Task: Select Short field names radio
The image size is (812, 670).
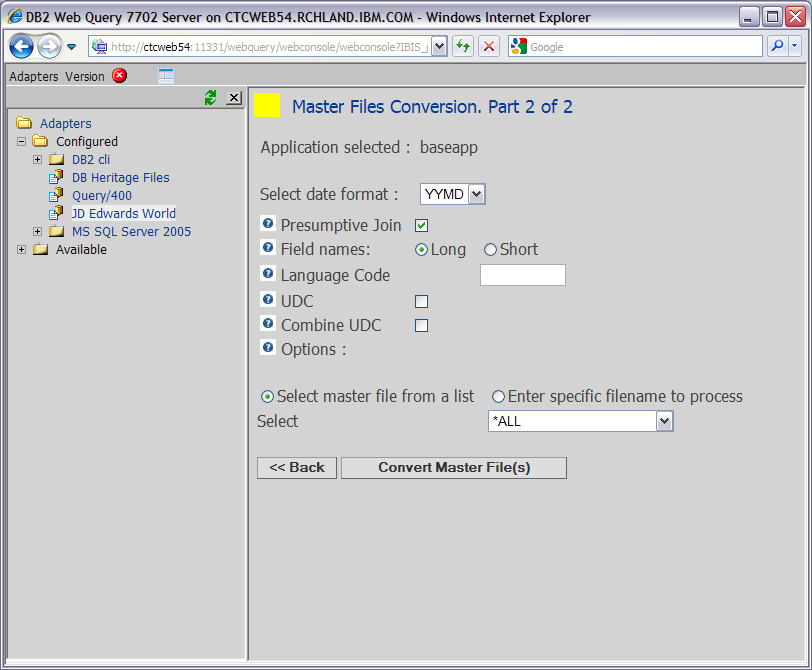Action: pyautogui.click(x=490, y=250)
